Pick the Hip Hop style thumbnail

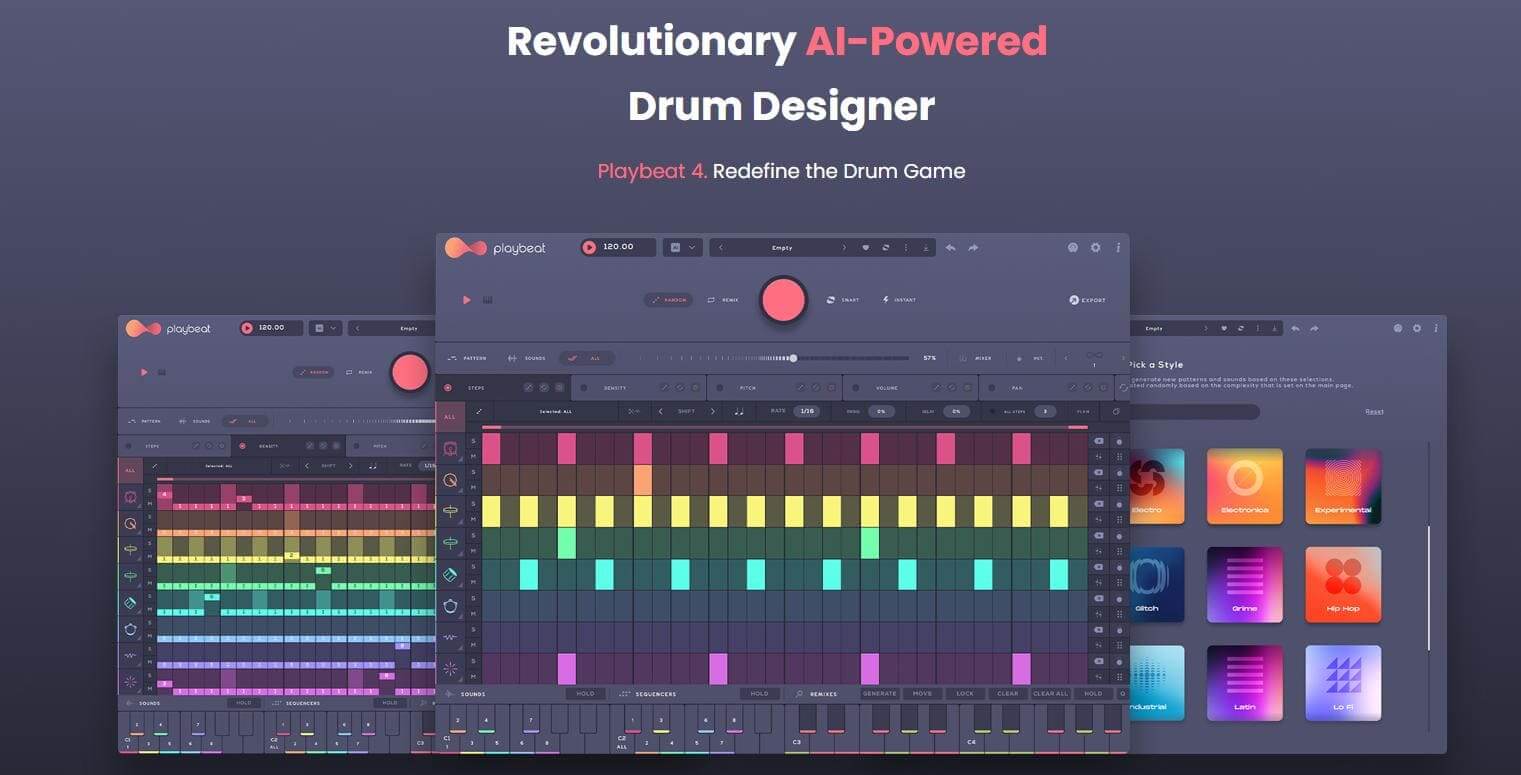coord(1343,585)
